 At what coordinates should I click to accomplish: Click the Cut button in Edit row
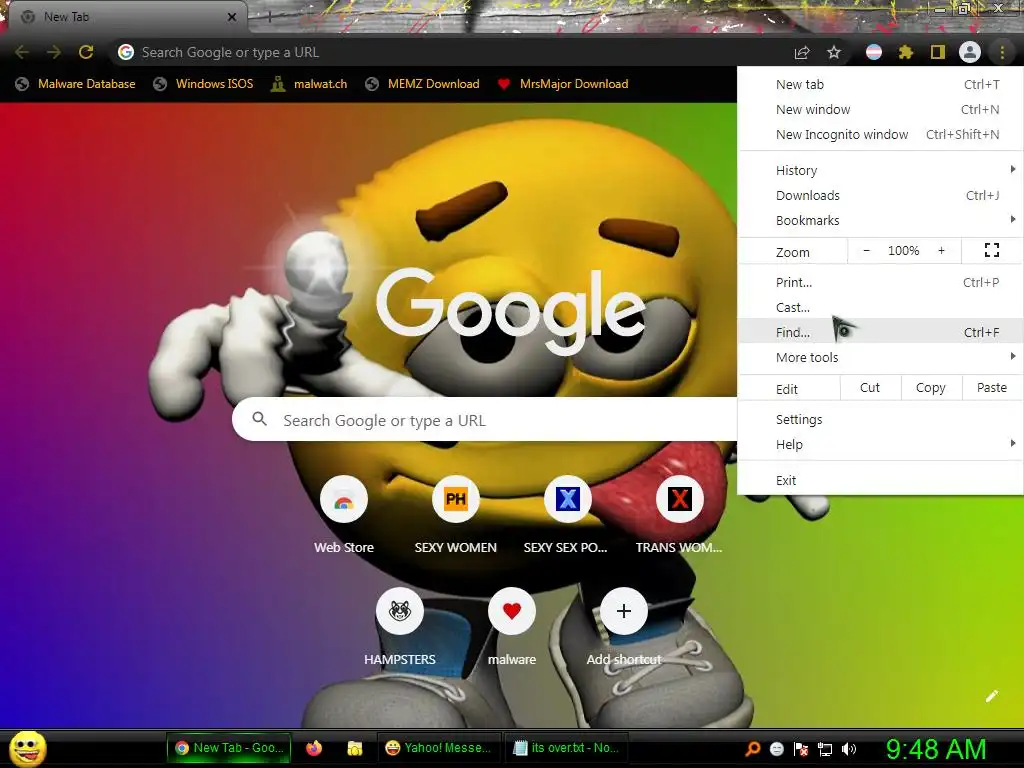coord(870,387)
